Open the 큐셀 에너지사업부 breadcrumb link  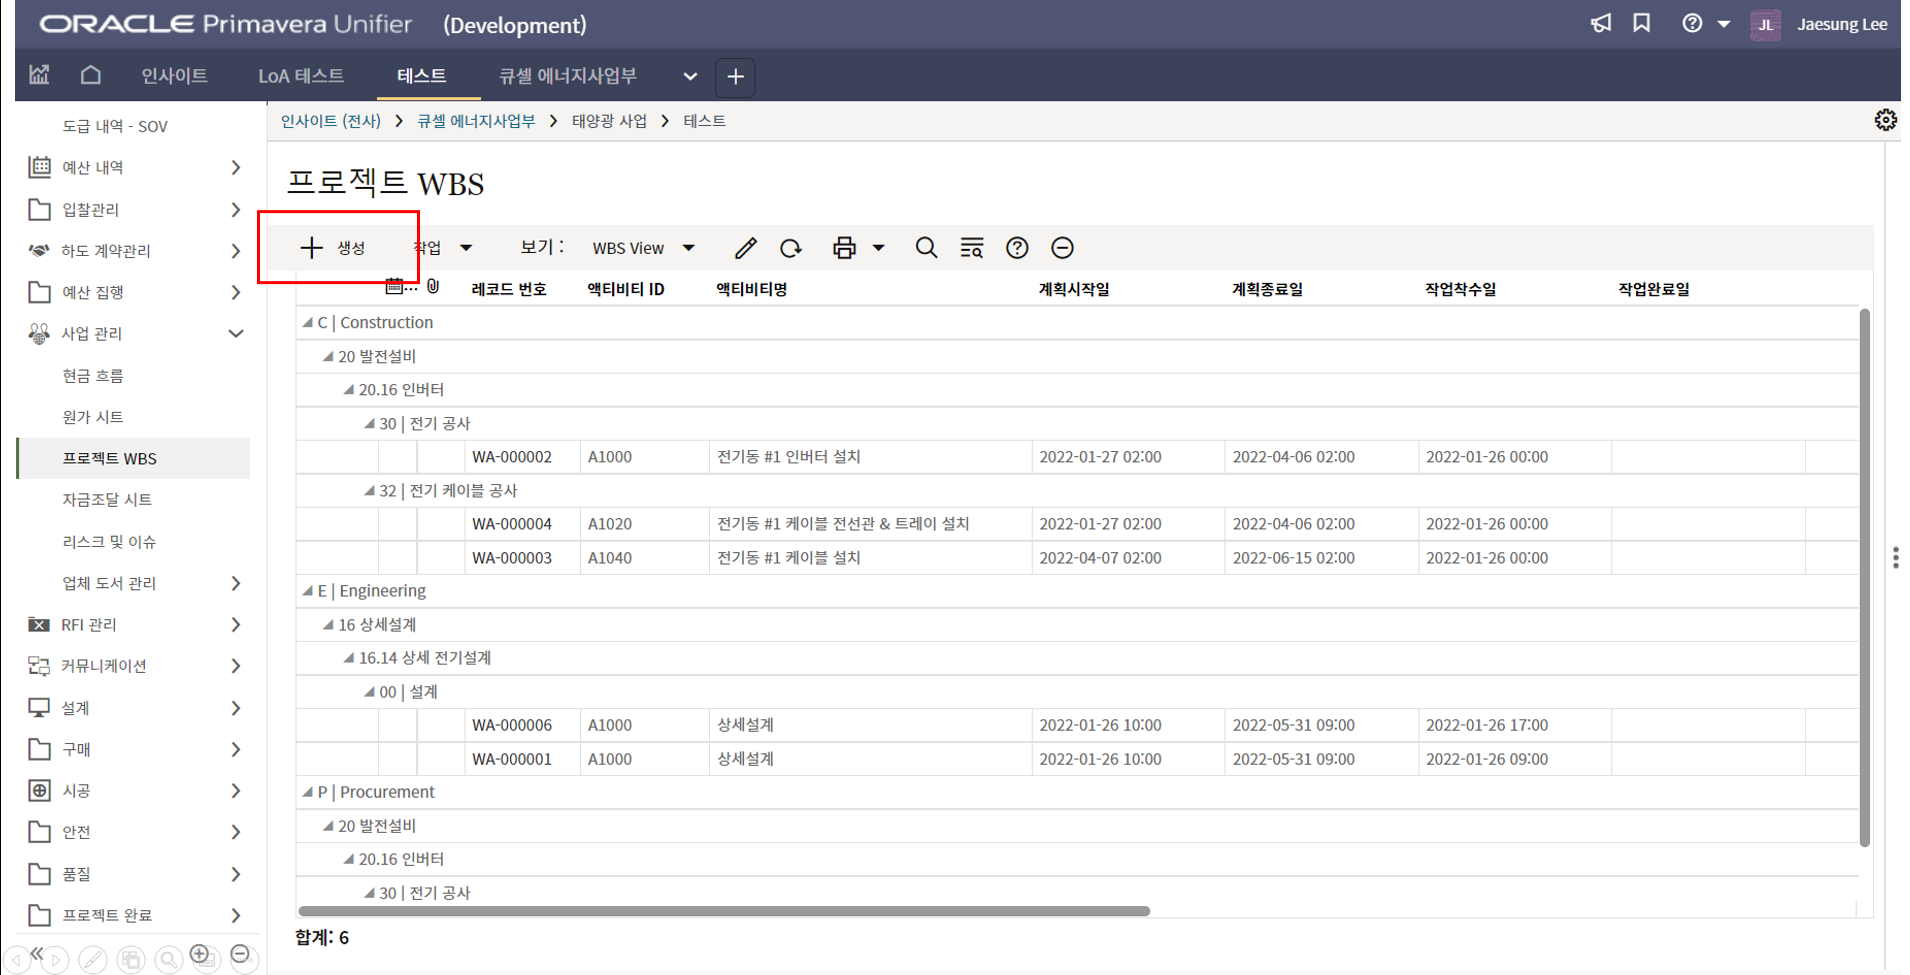(x=475, y=121)
